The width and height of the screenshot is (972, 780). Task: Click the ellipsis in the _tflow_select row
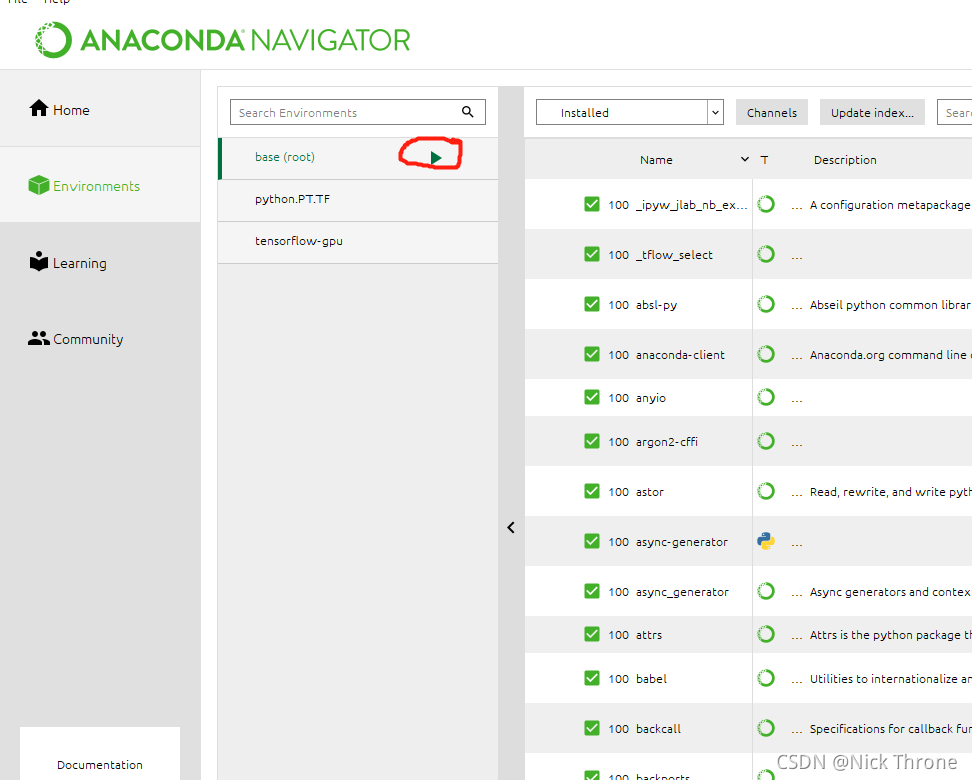pyautogui.click(x=797, y=258)
